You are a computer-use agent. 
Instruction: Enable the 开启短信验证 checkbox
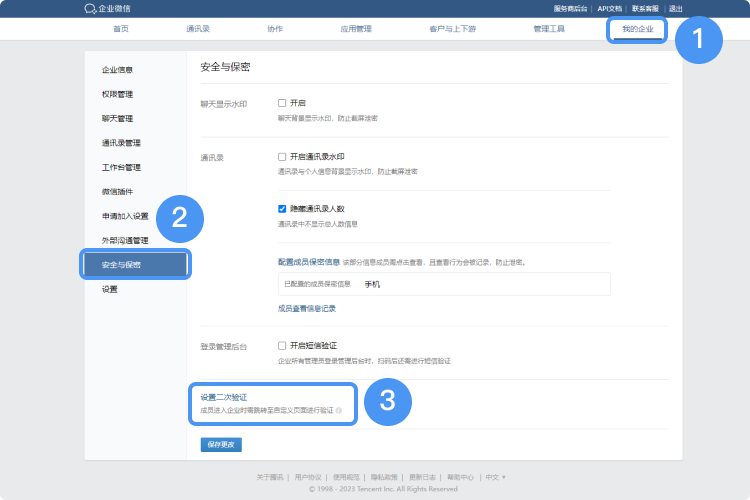pyautogui.click(x=282, y=345)
